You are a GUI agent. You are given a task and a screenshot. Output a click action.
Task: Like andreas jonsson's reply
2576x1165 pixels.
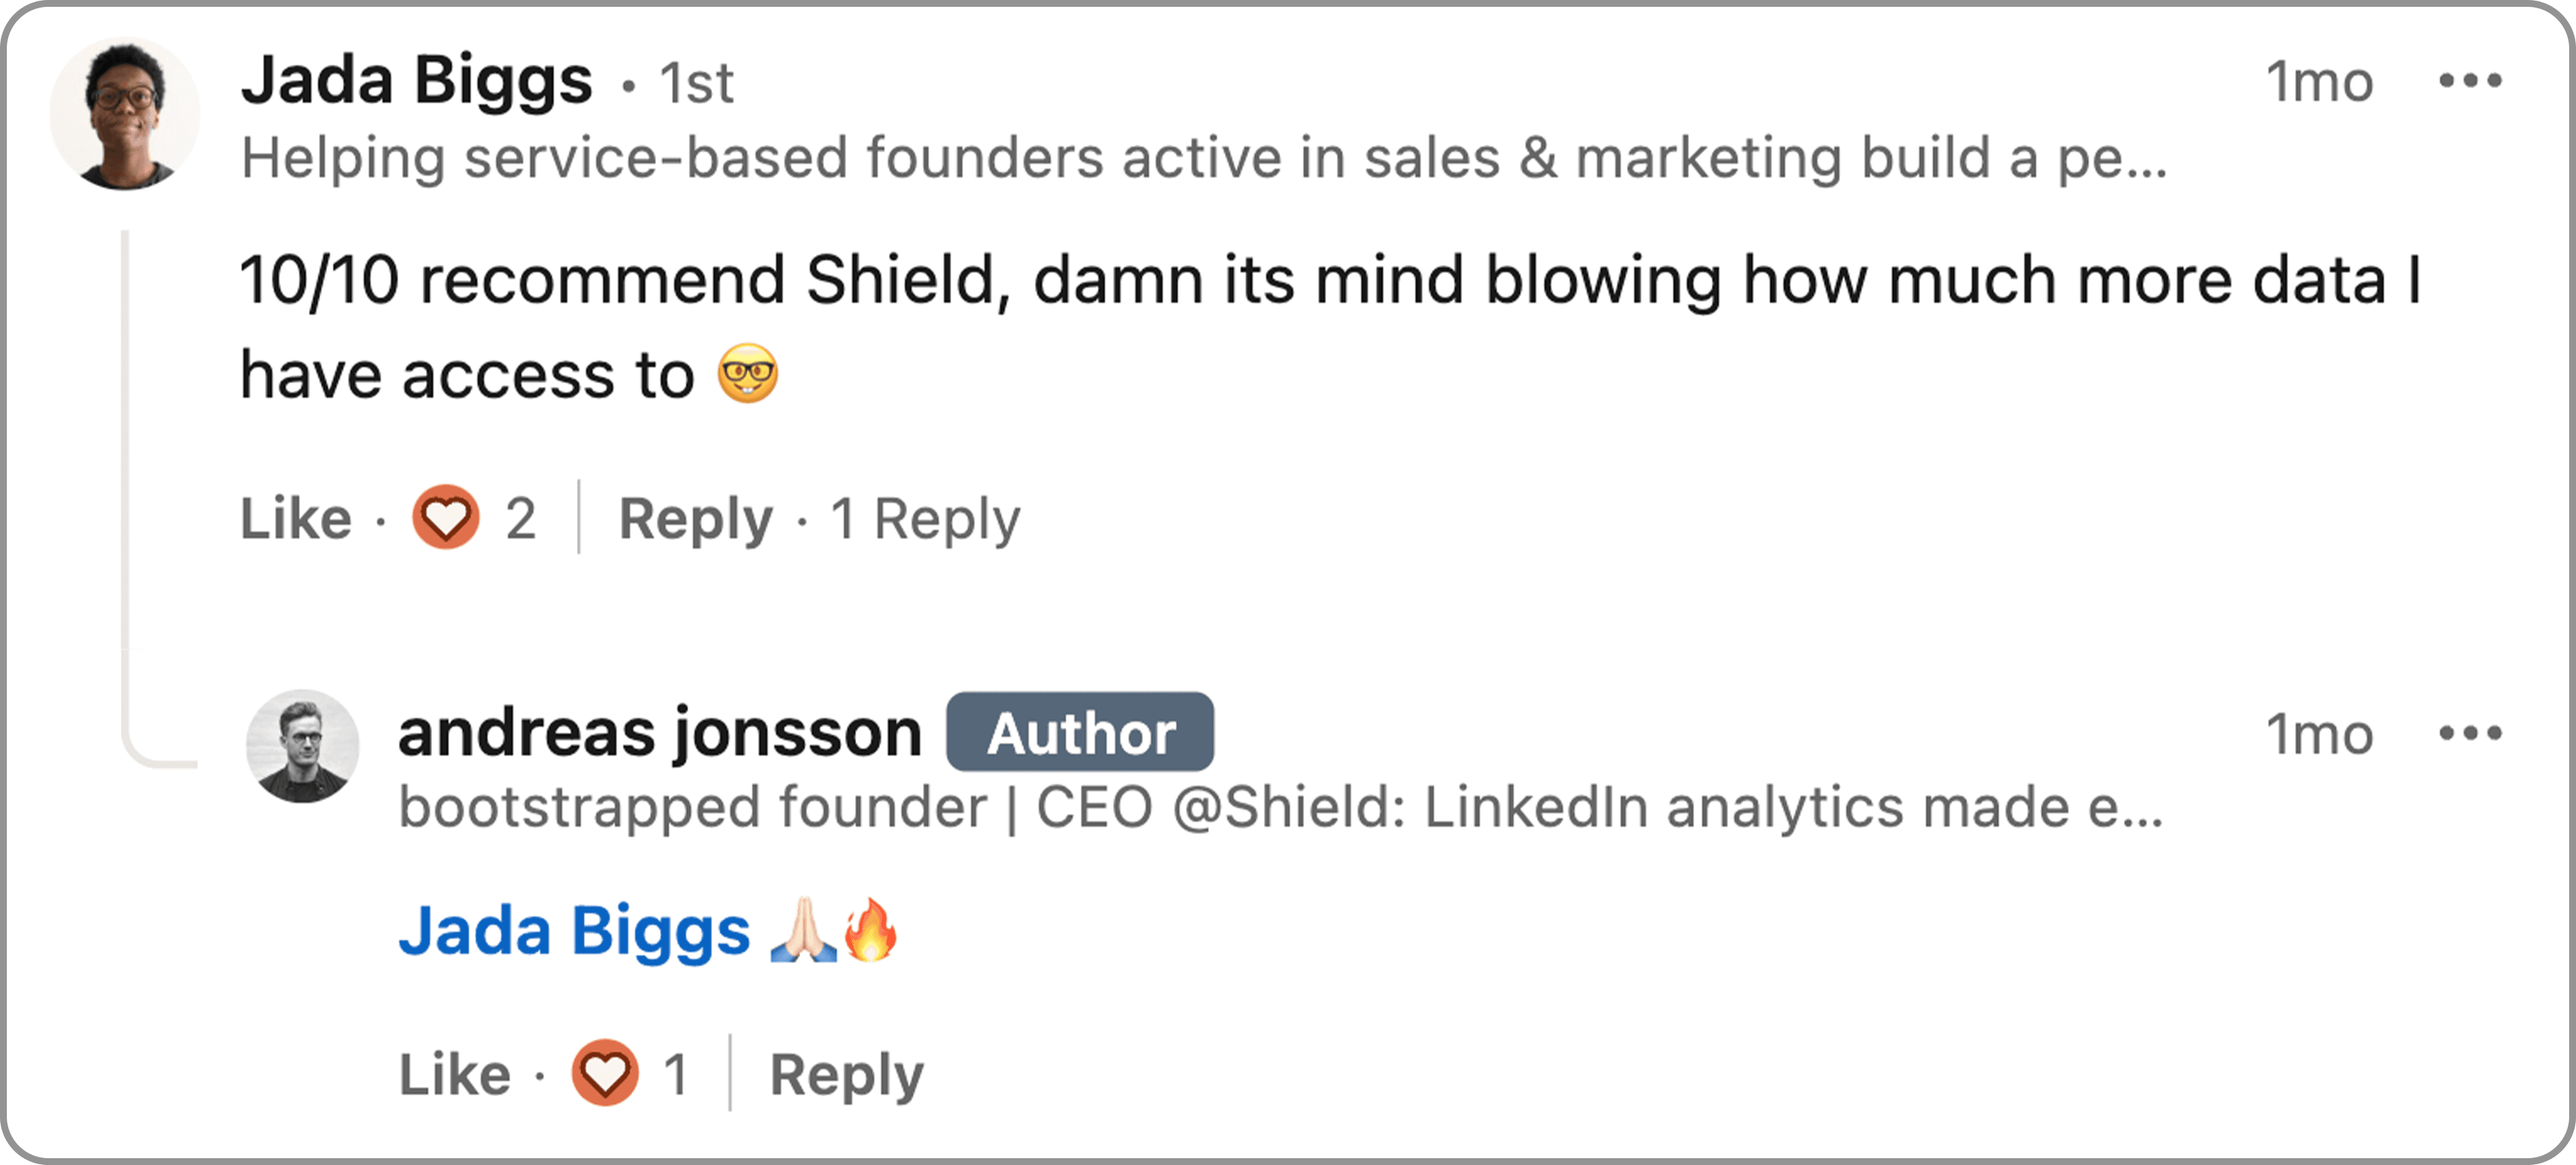(455, 1074)
